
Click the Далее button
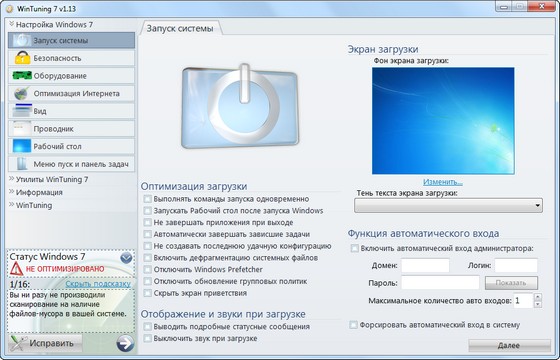pyautogui.click(x=509, y=345)
